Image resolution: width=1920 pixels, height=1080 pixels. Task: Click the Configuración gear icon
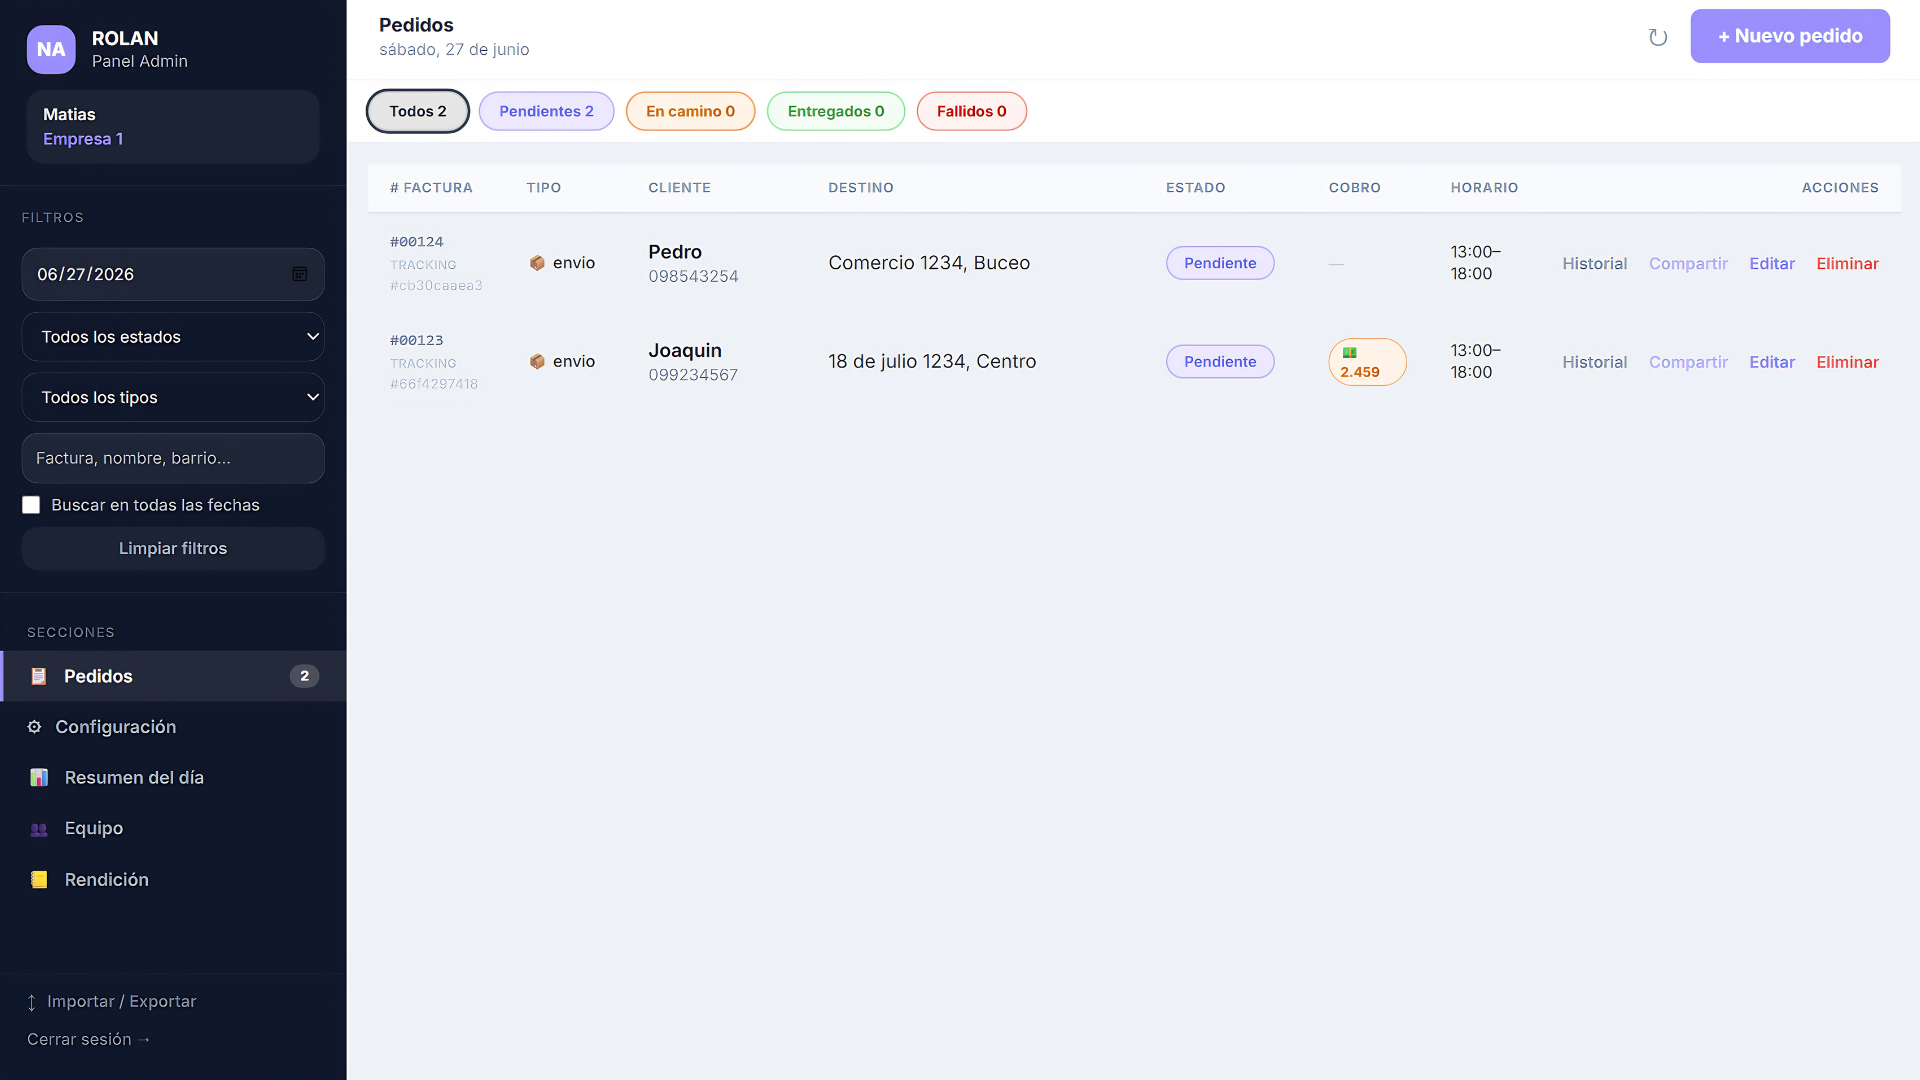click(34, 727)
